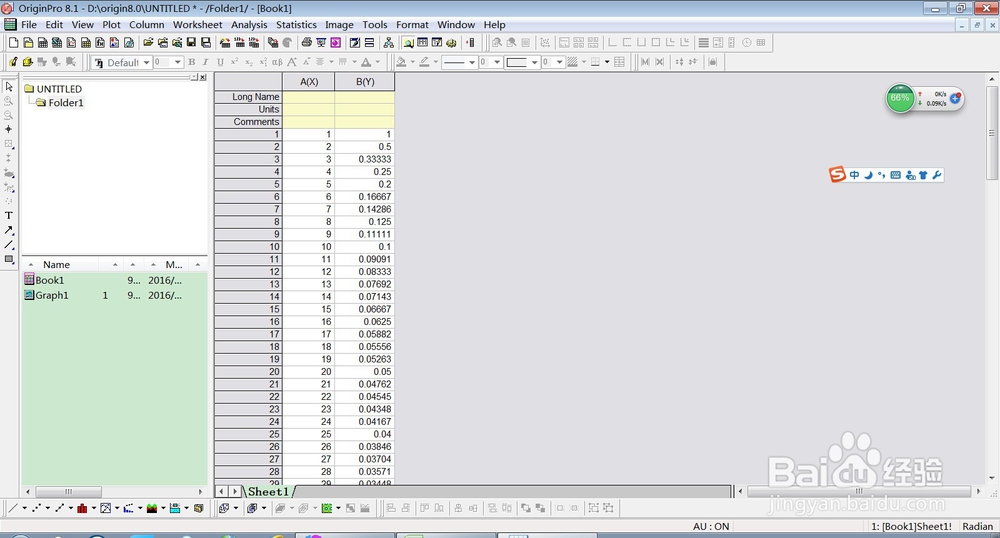The width and height of the screenshot is (1000, 538).
Task: Open the Analysis menu
Action: [x=249, y=25]
